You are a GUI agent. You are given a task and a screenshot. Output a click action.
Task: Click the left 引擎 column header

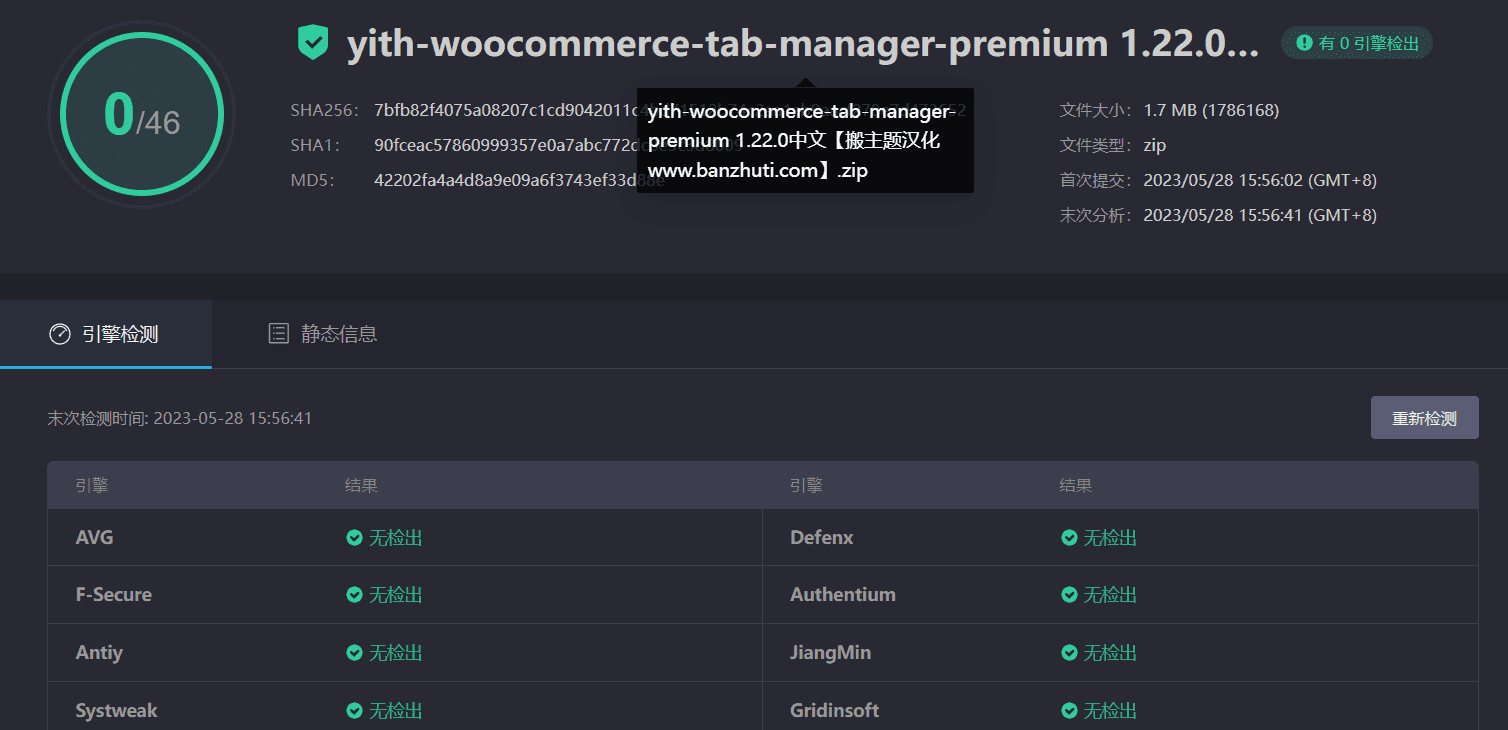[92, 486]
